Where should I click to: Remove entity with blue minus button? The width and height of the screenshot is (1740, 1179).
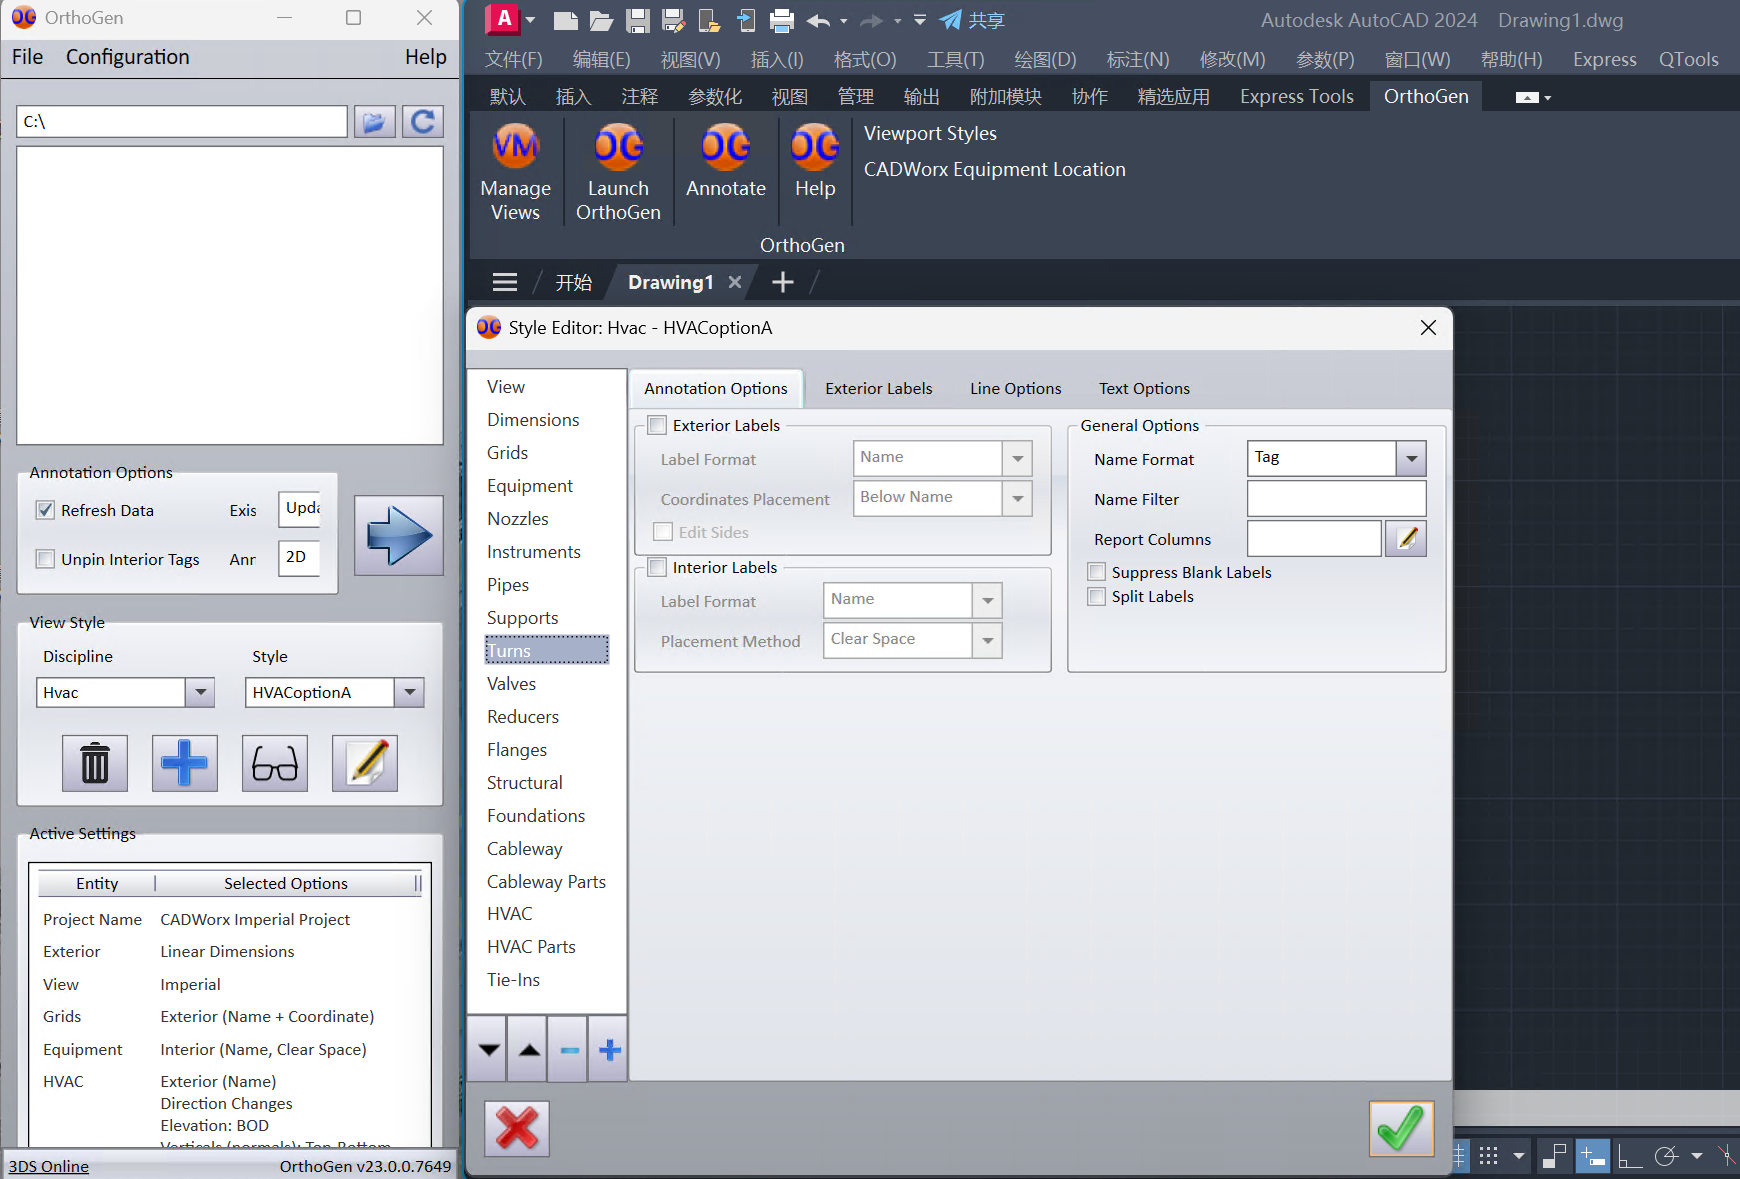pyautogui.click(x=569, y=1049)
